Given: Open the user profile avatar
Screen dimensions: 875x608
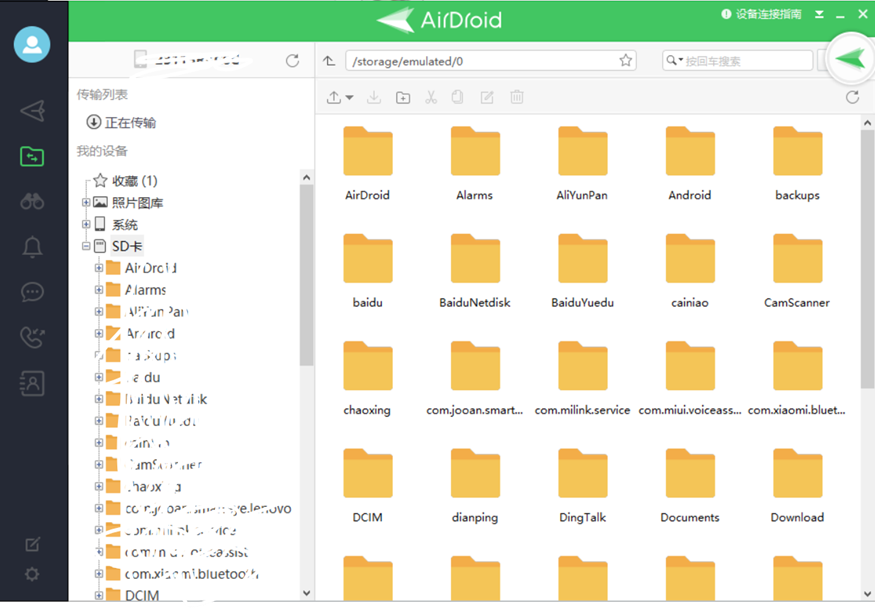Looking at the screenshot, I should pos(32,45).
